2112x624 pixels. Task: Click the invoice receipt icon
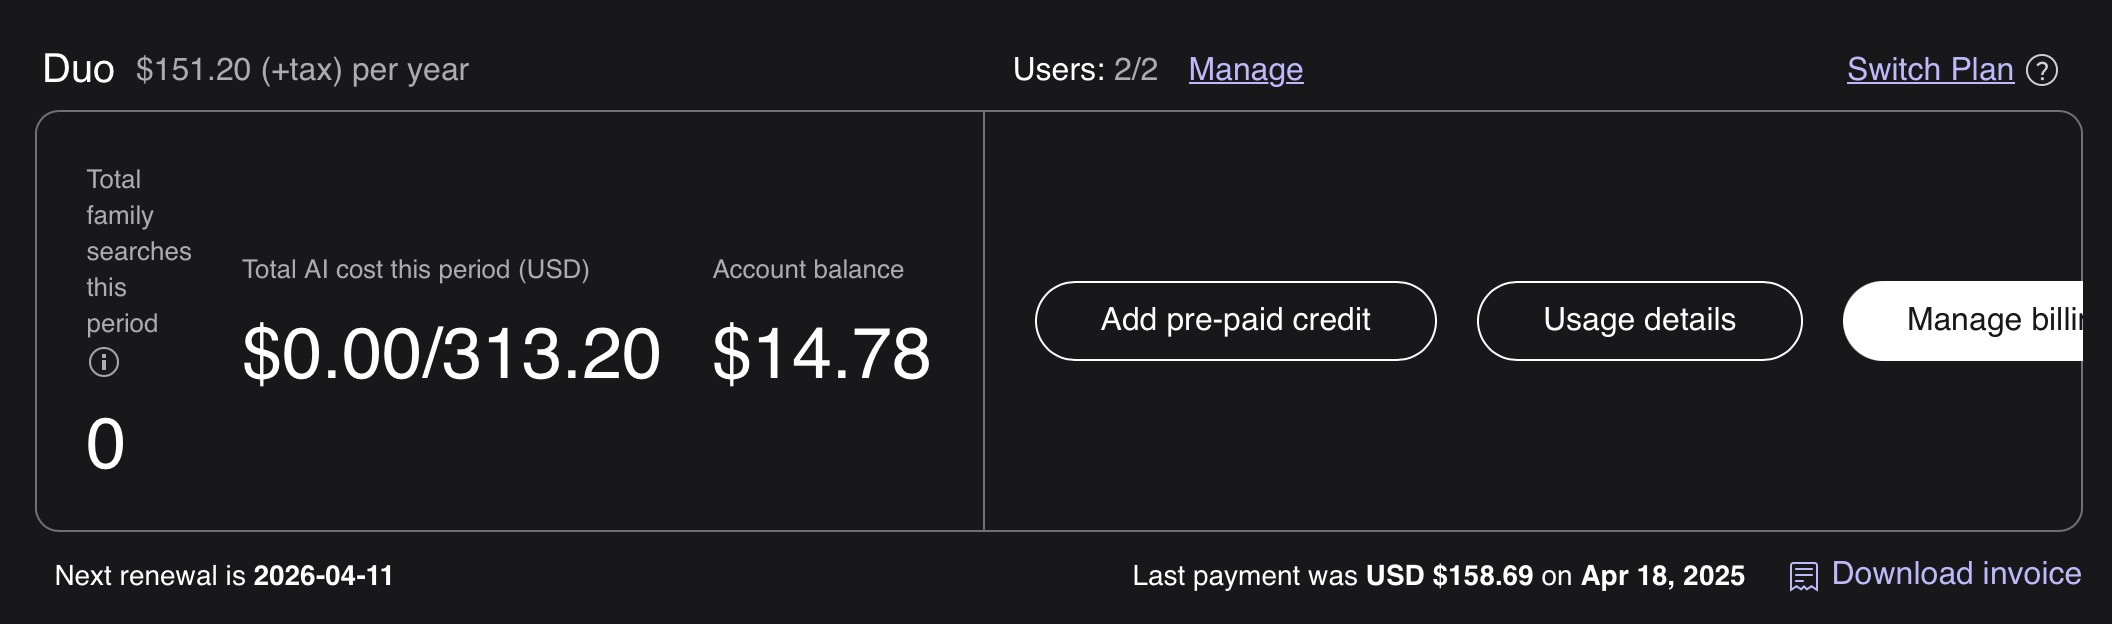(x=1803, y=576)
